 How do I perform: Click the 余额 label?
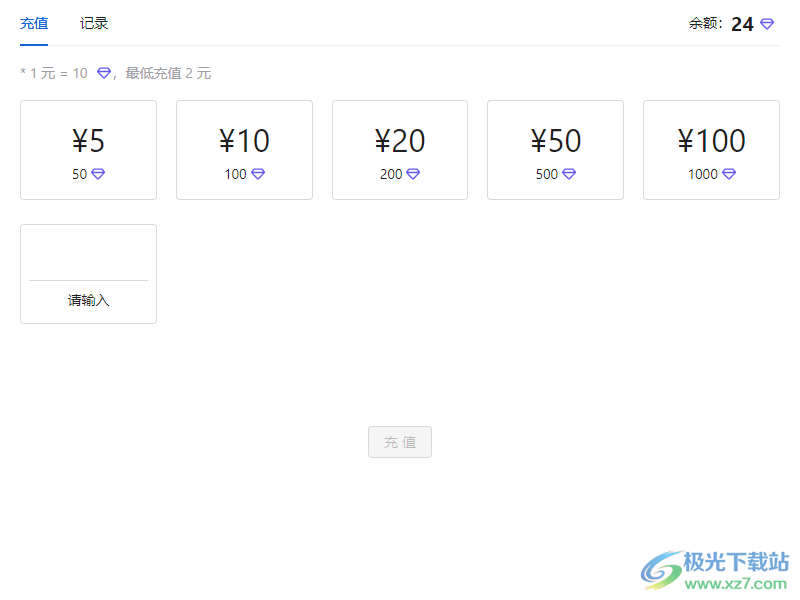click(705, 23)
